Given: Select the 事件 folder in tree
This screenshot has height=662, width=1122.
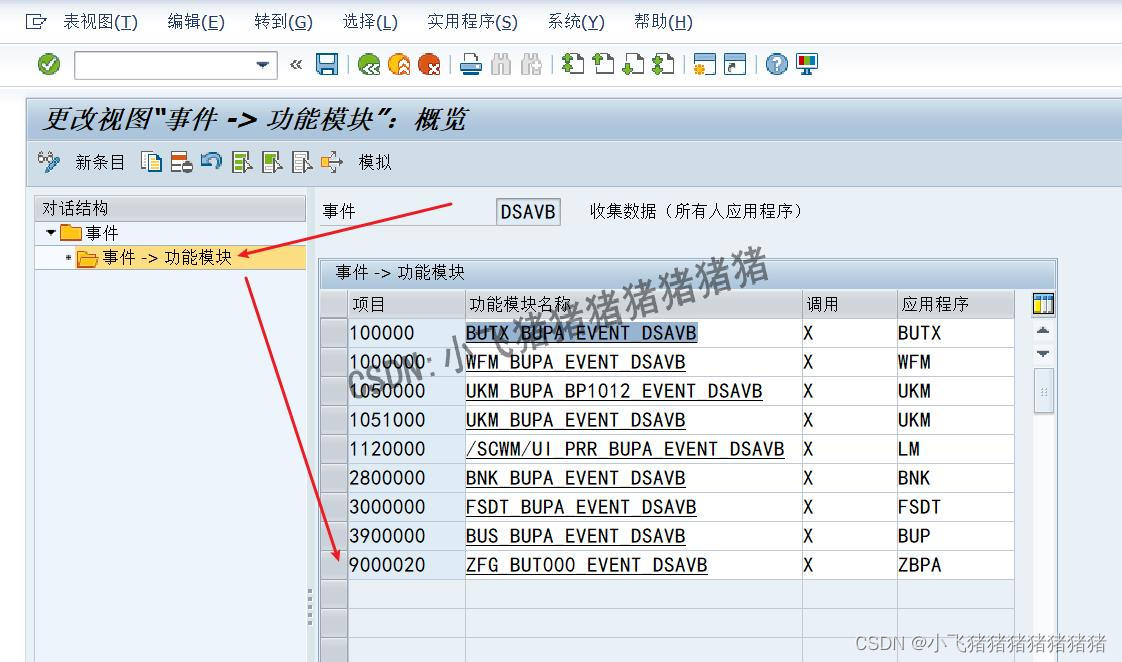Looking at the screenshot, I should pos(89,233).
